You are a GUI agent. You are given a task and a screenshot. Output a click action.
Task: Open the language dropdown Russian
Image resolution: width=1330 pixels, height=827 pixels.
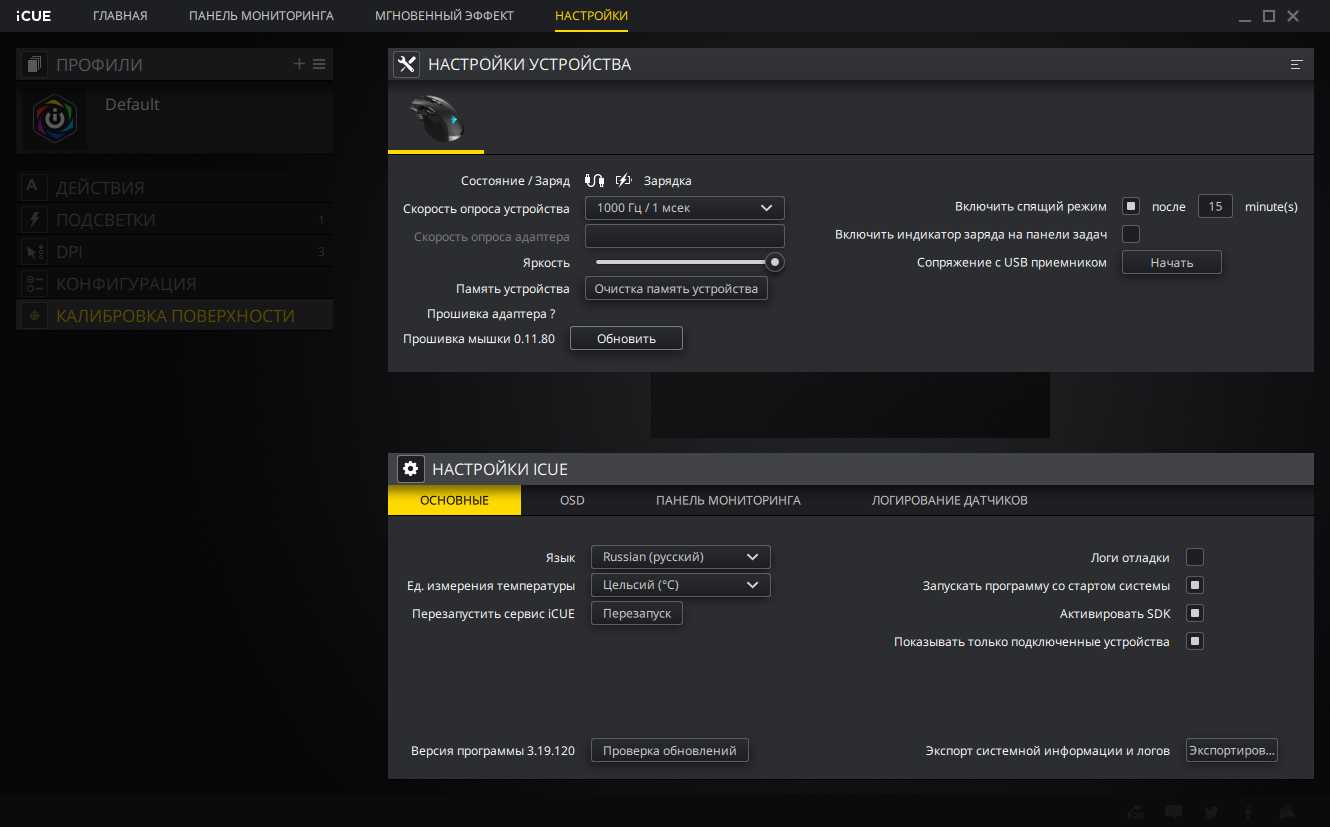click(680, 557)
